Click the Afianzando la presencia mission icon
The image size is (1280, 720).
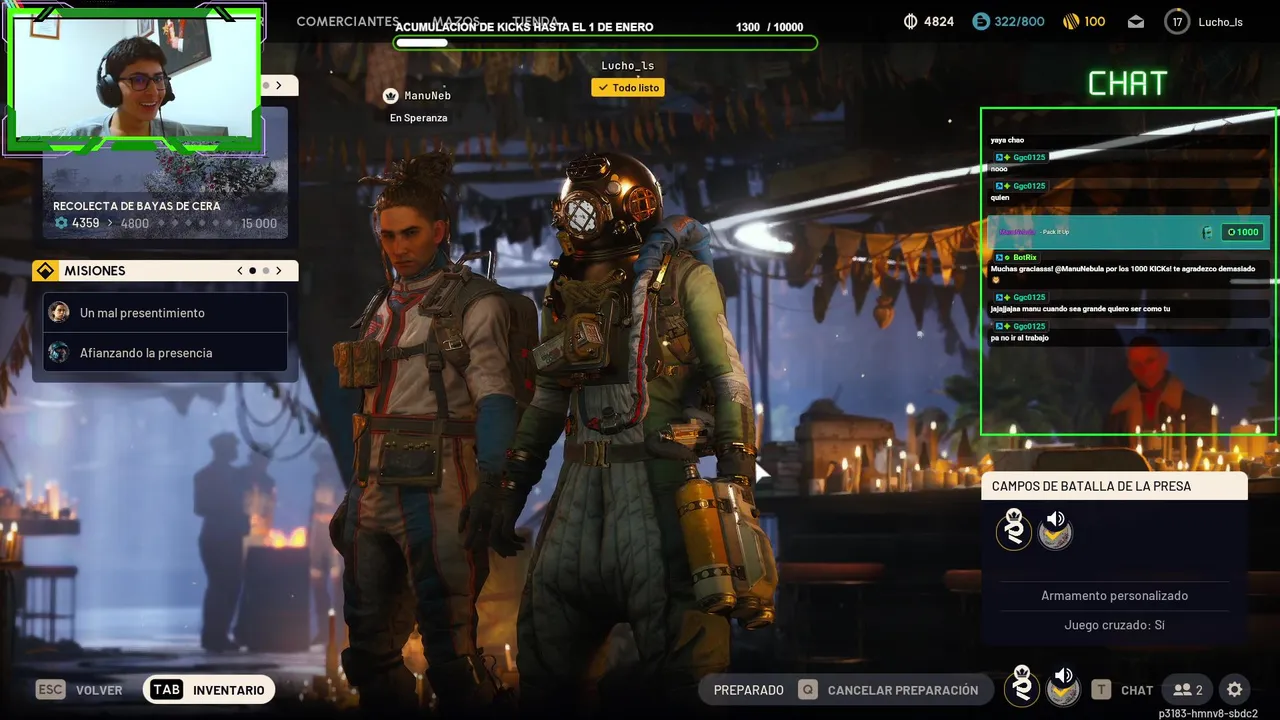[59, 352]
